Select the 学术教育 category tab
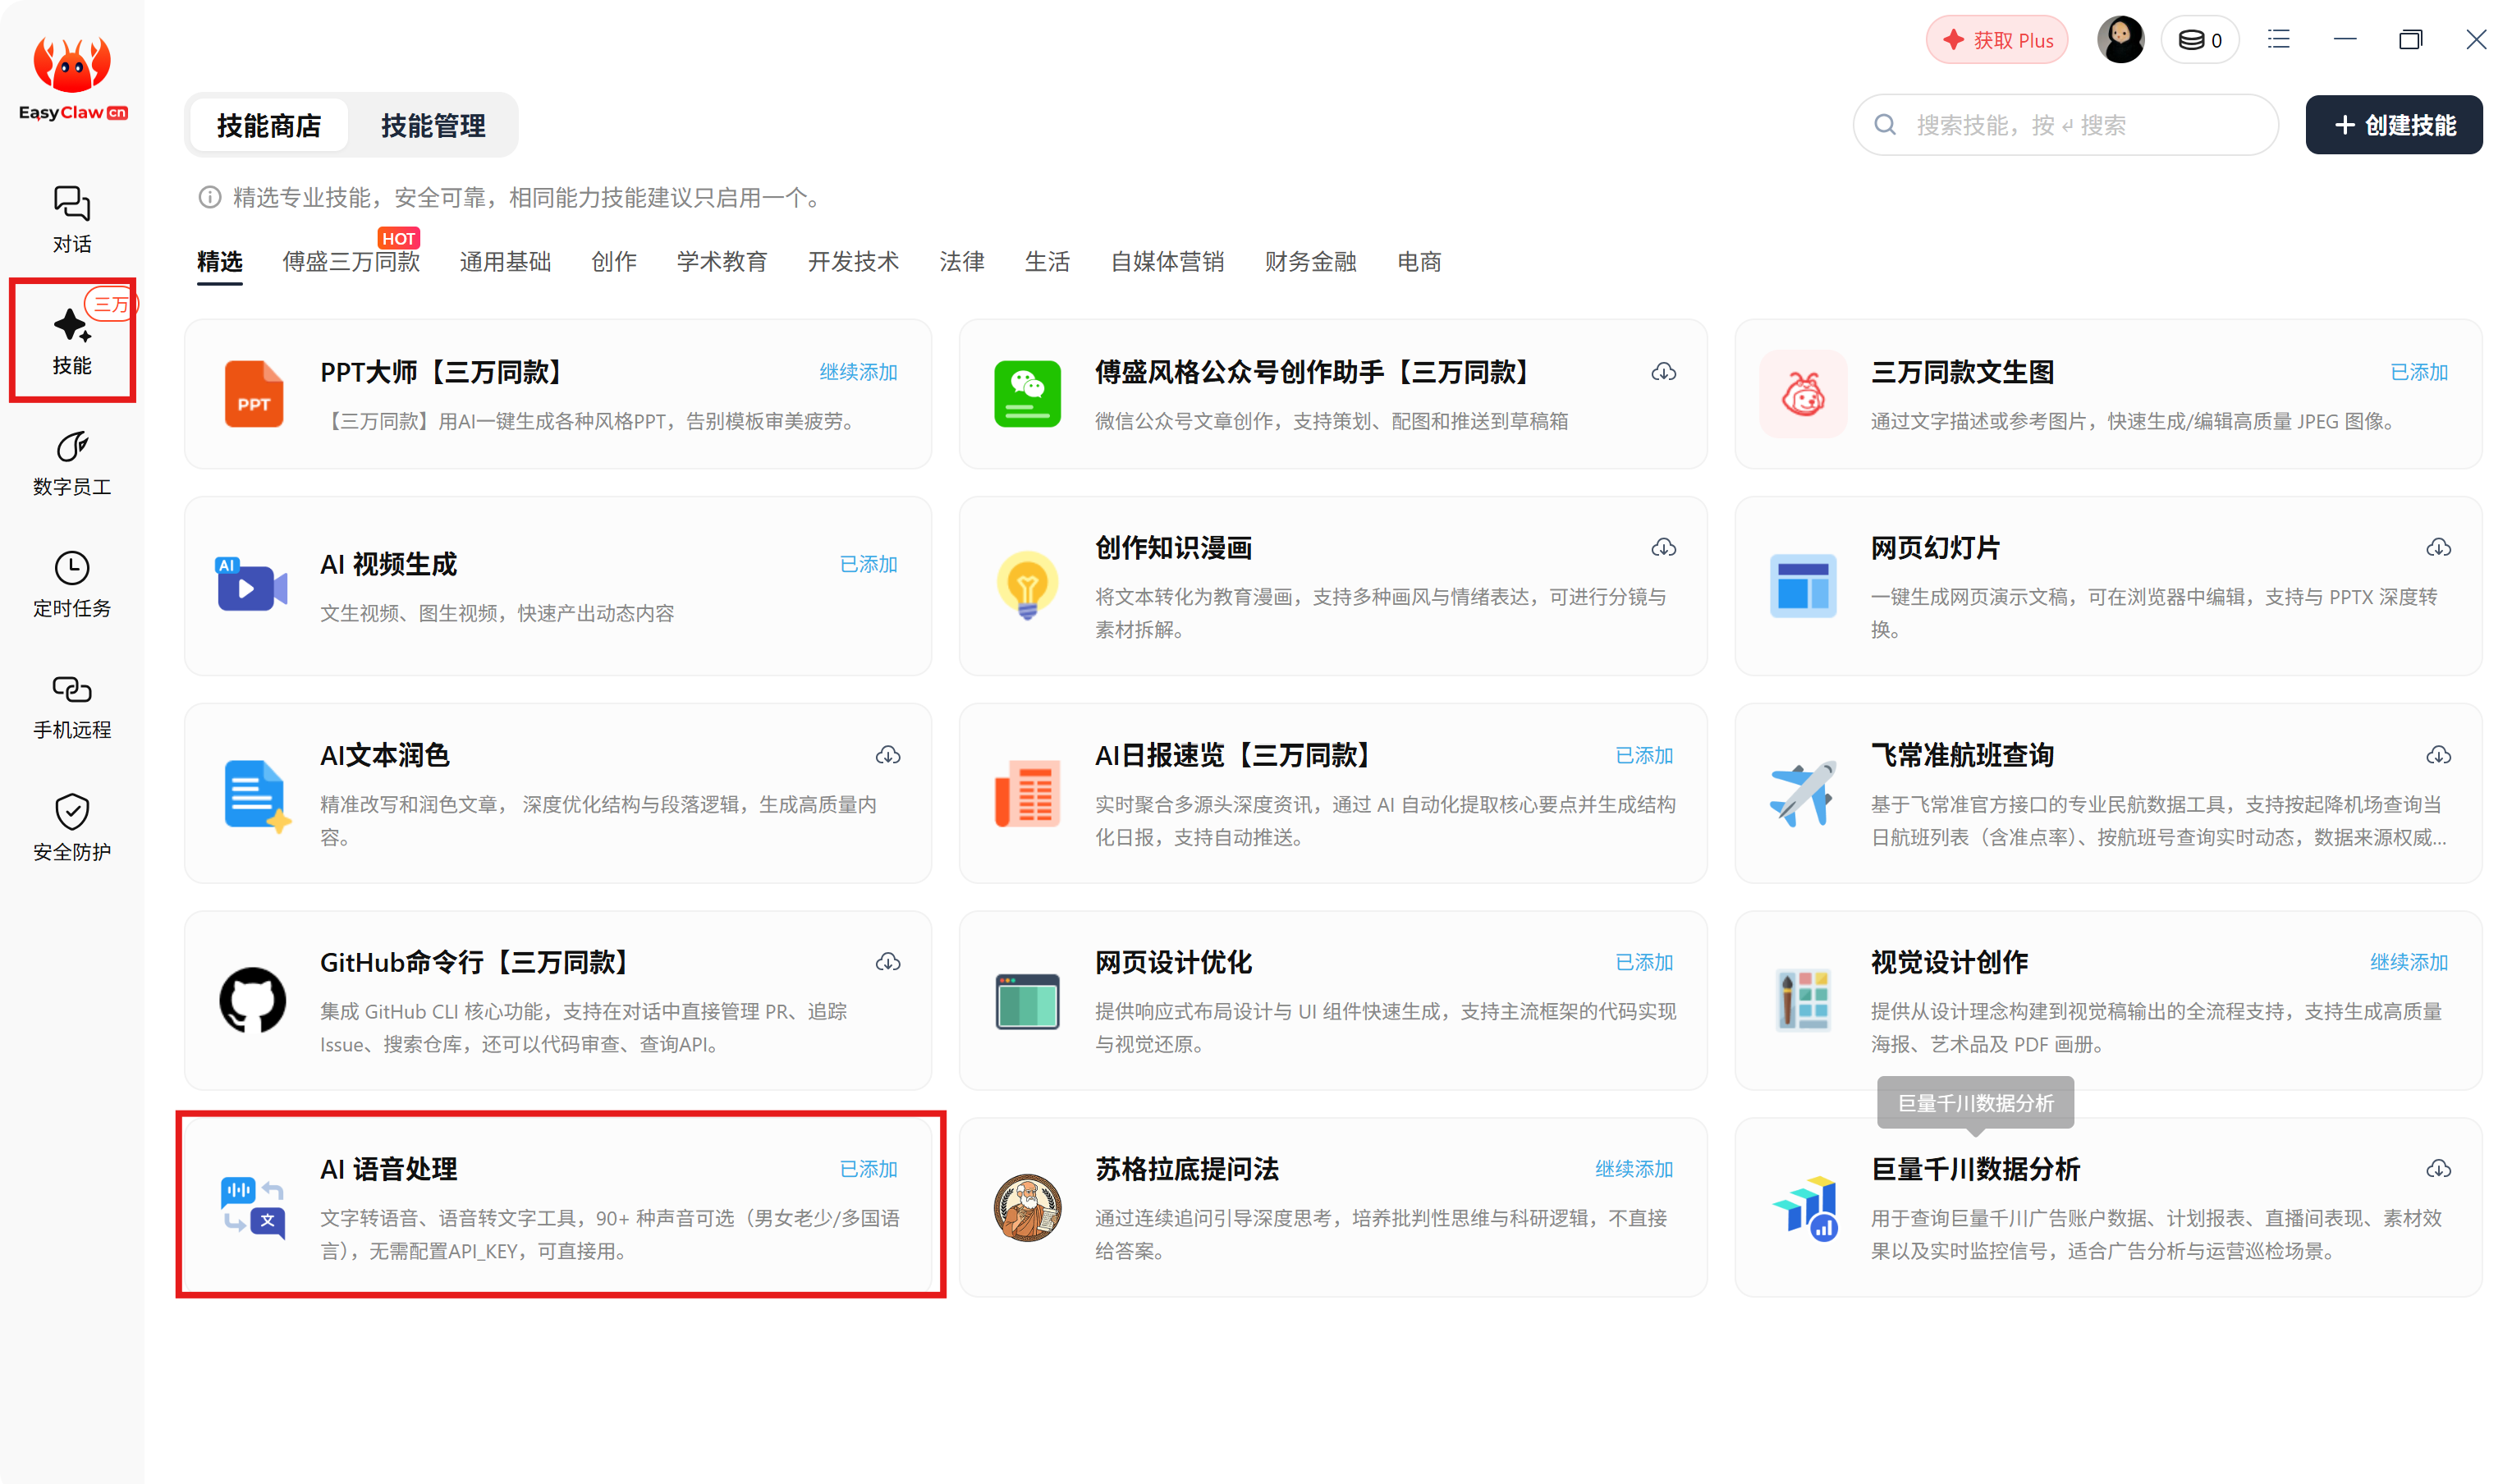This screenshot has width=2512, height=1484. coord(722,262)
